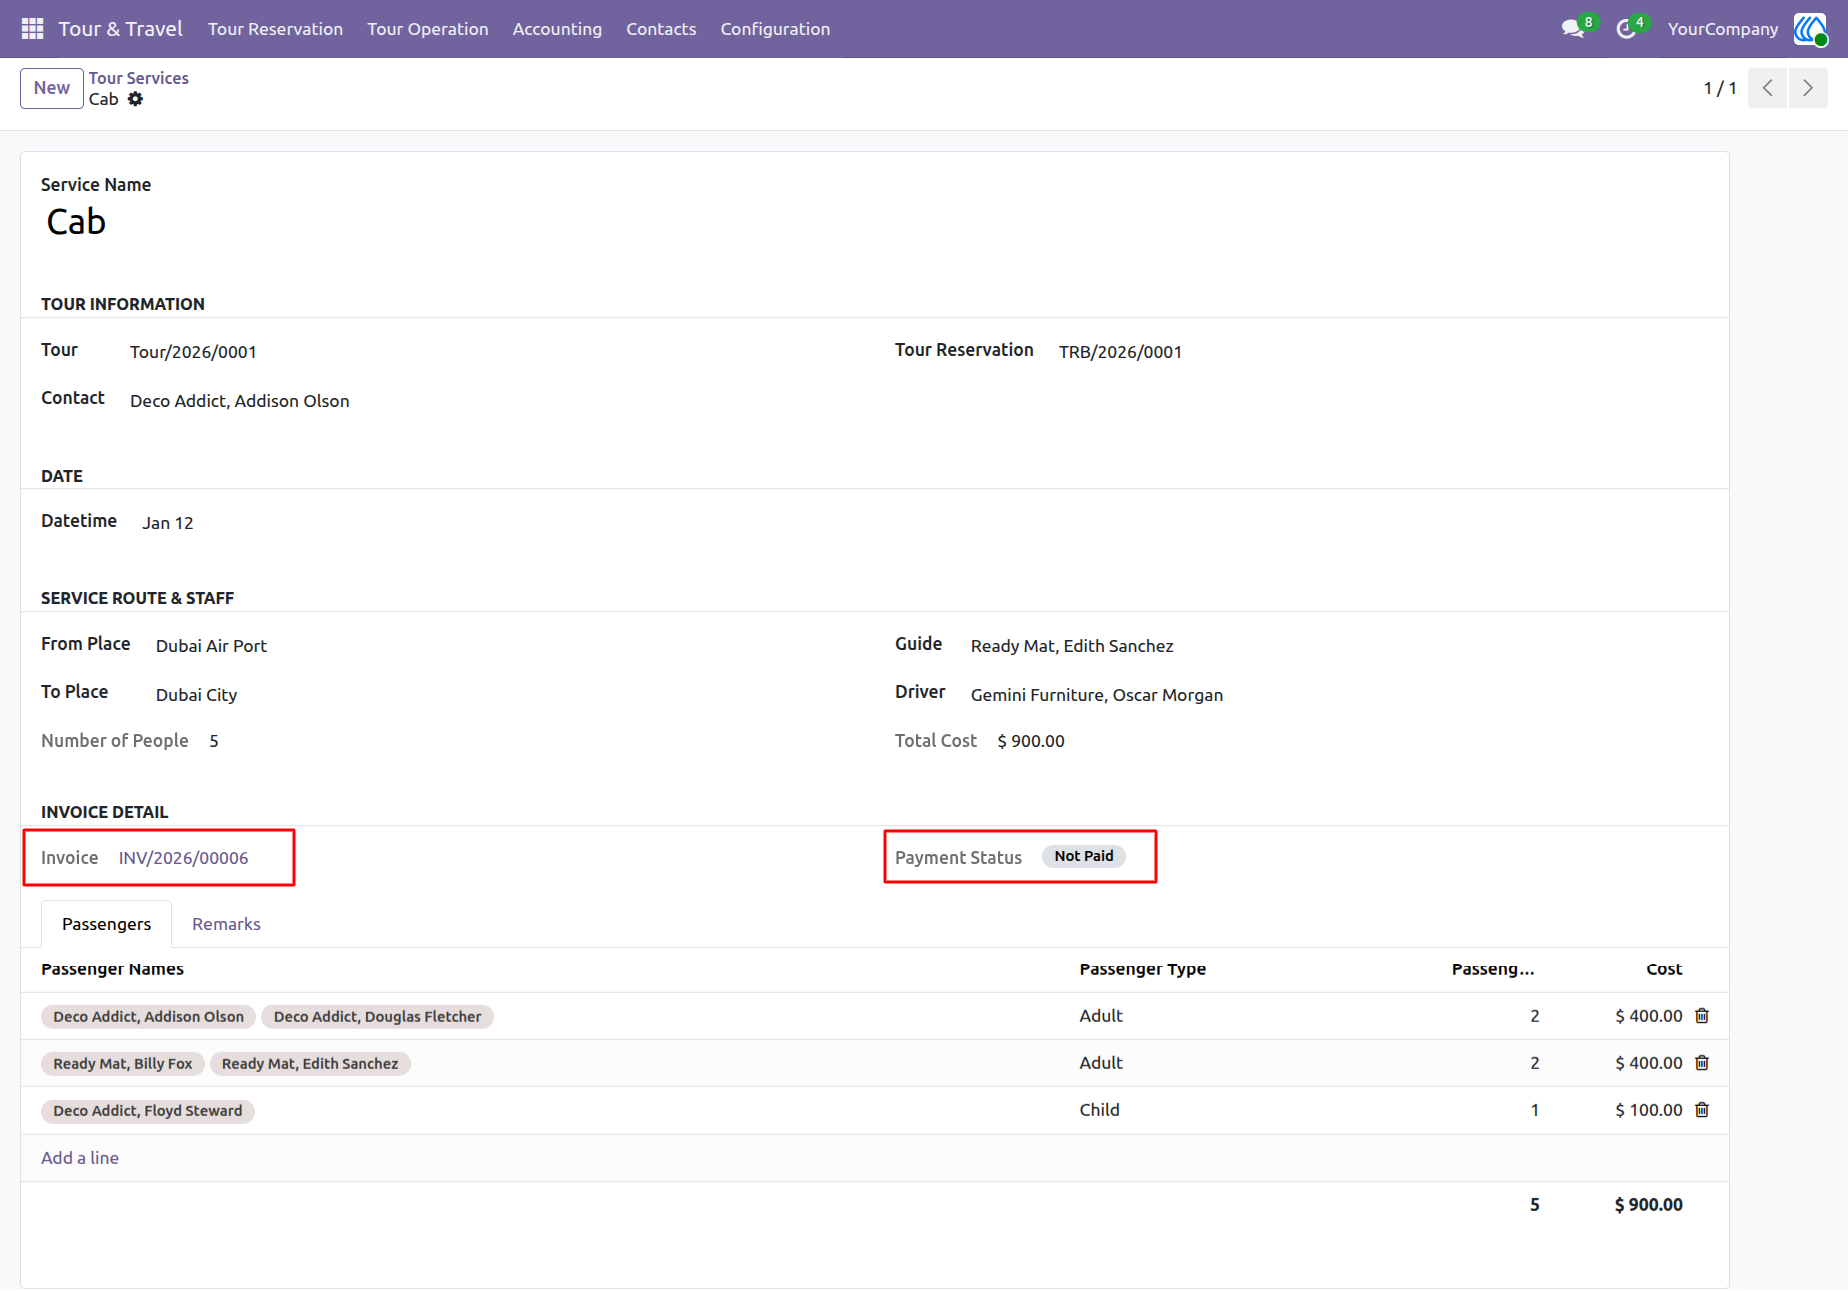Click the Datetime field Jan 12

click(x=168, y=523)
